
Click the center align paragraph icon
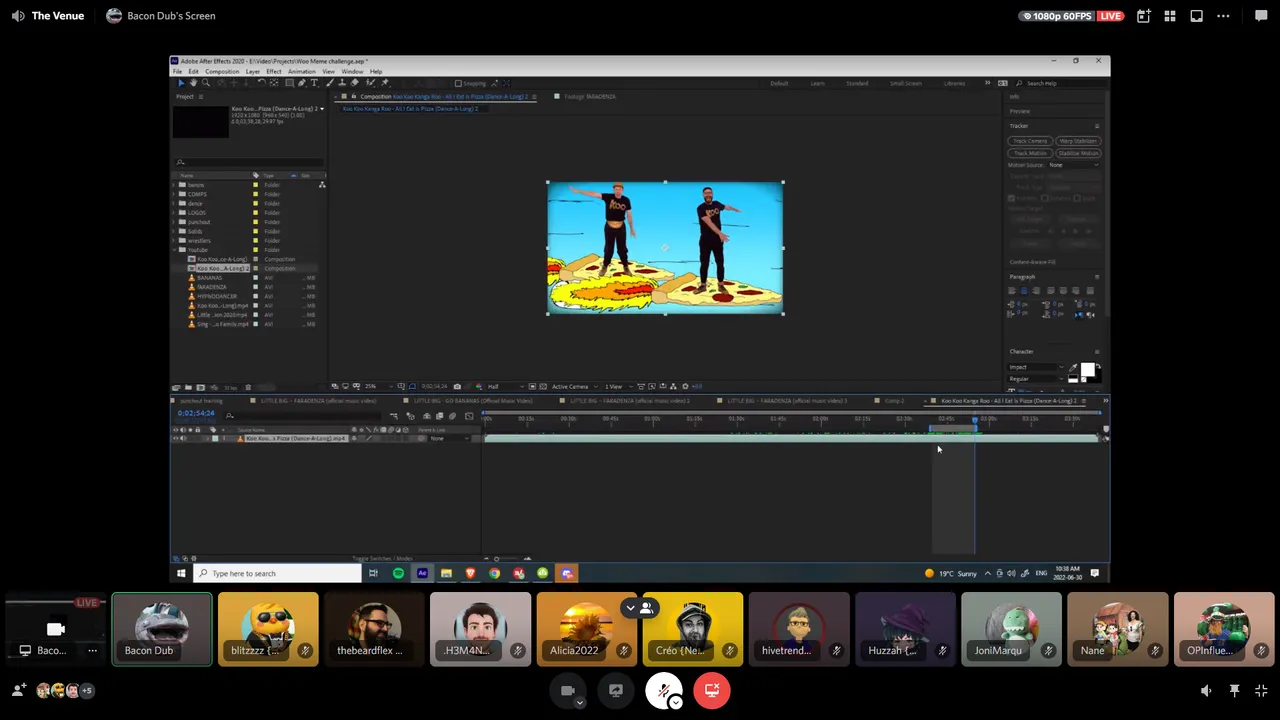pos(1024,290)
